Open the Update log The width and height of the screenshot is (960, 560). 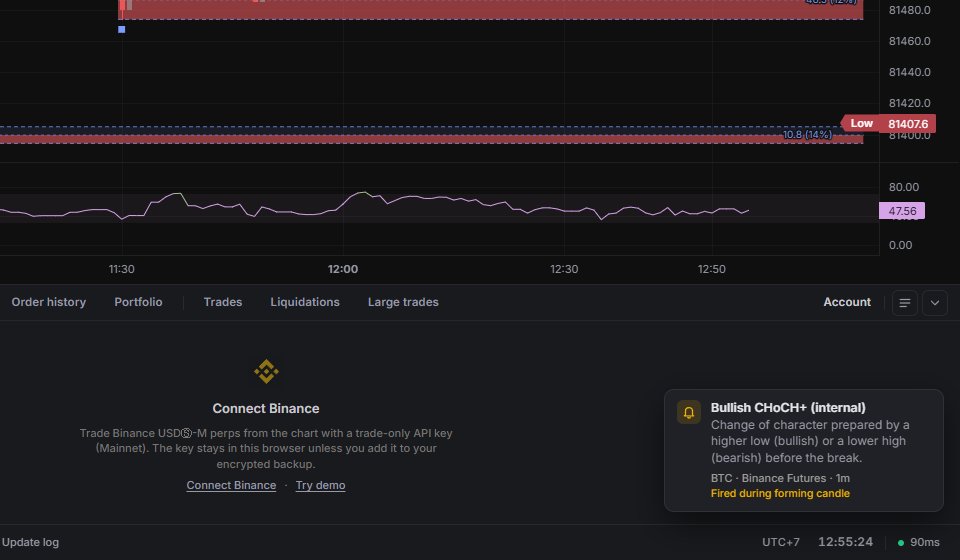[x=31, y=542]
